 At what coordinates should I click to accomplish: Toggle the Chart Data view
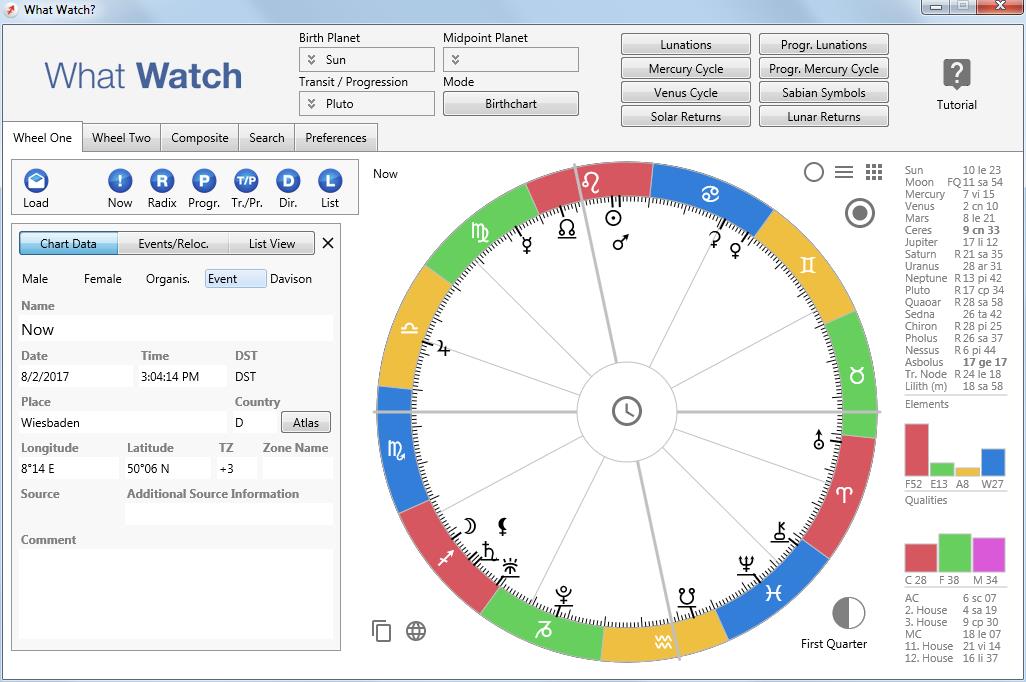[68, 243]
